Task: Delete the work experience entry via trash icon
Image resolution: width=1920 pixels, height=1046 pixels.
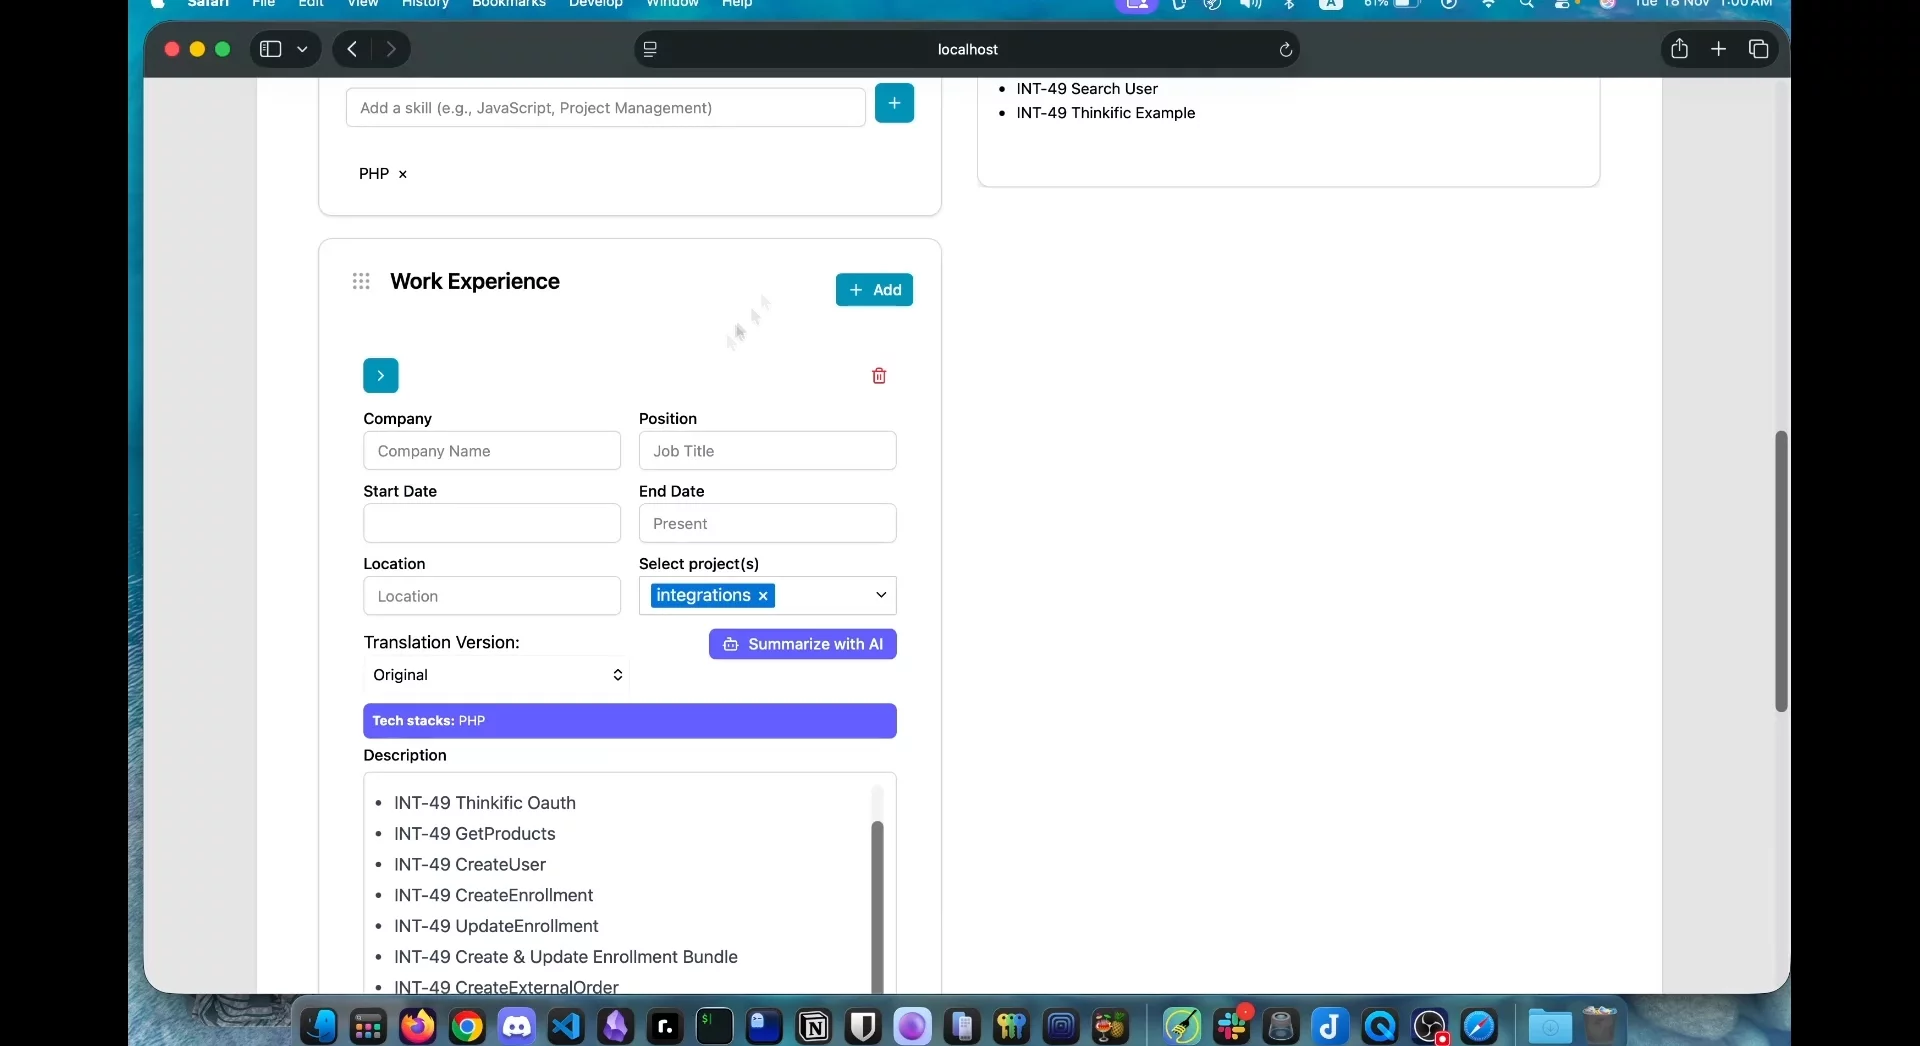Action: (879, 375)
